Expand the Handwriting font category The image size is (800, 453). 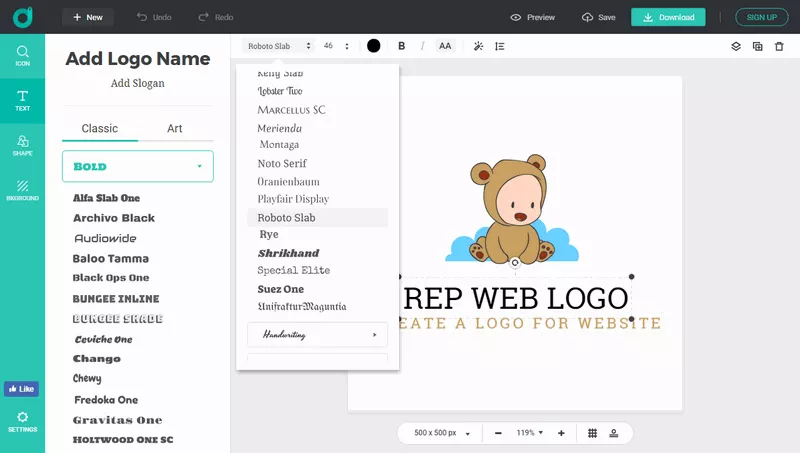317,335
